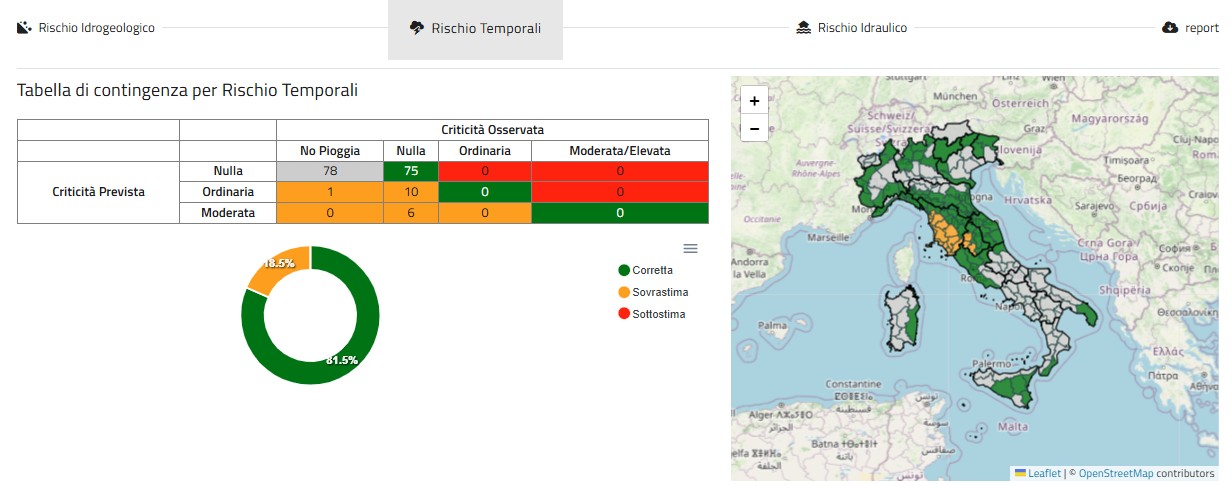This screenshot has height=486, width=1232.
Task: Switch to Rischio Idrogeologico tab
Action: (96, 28)
